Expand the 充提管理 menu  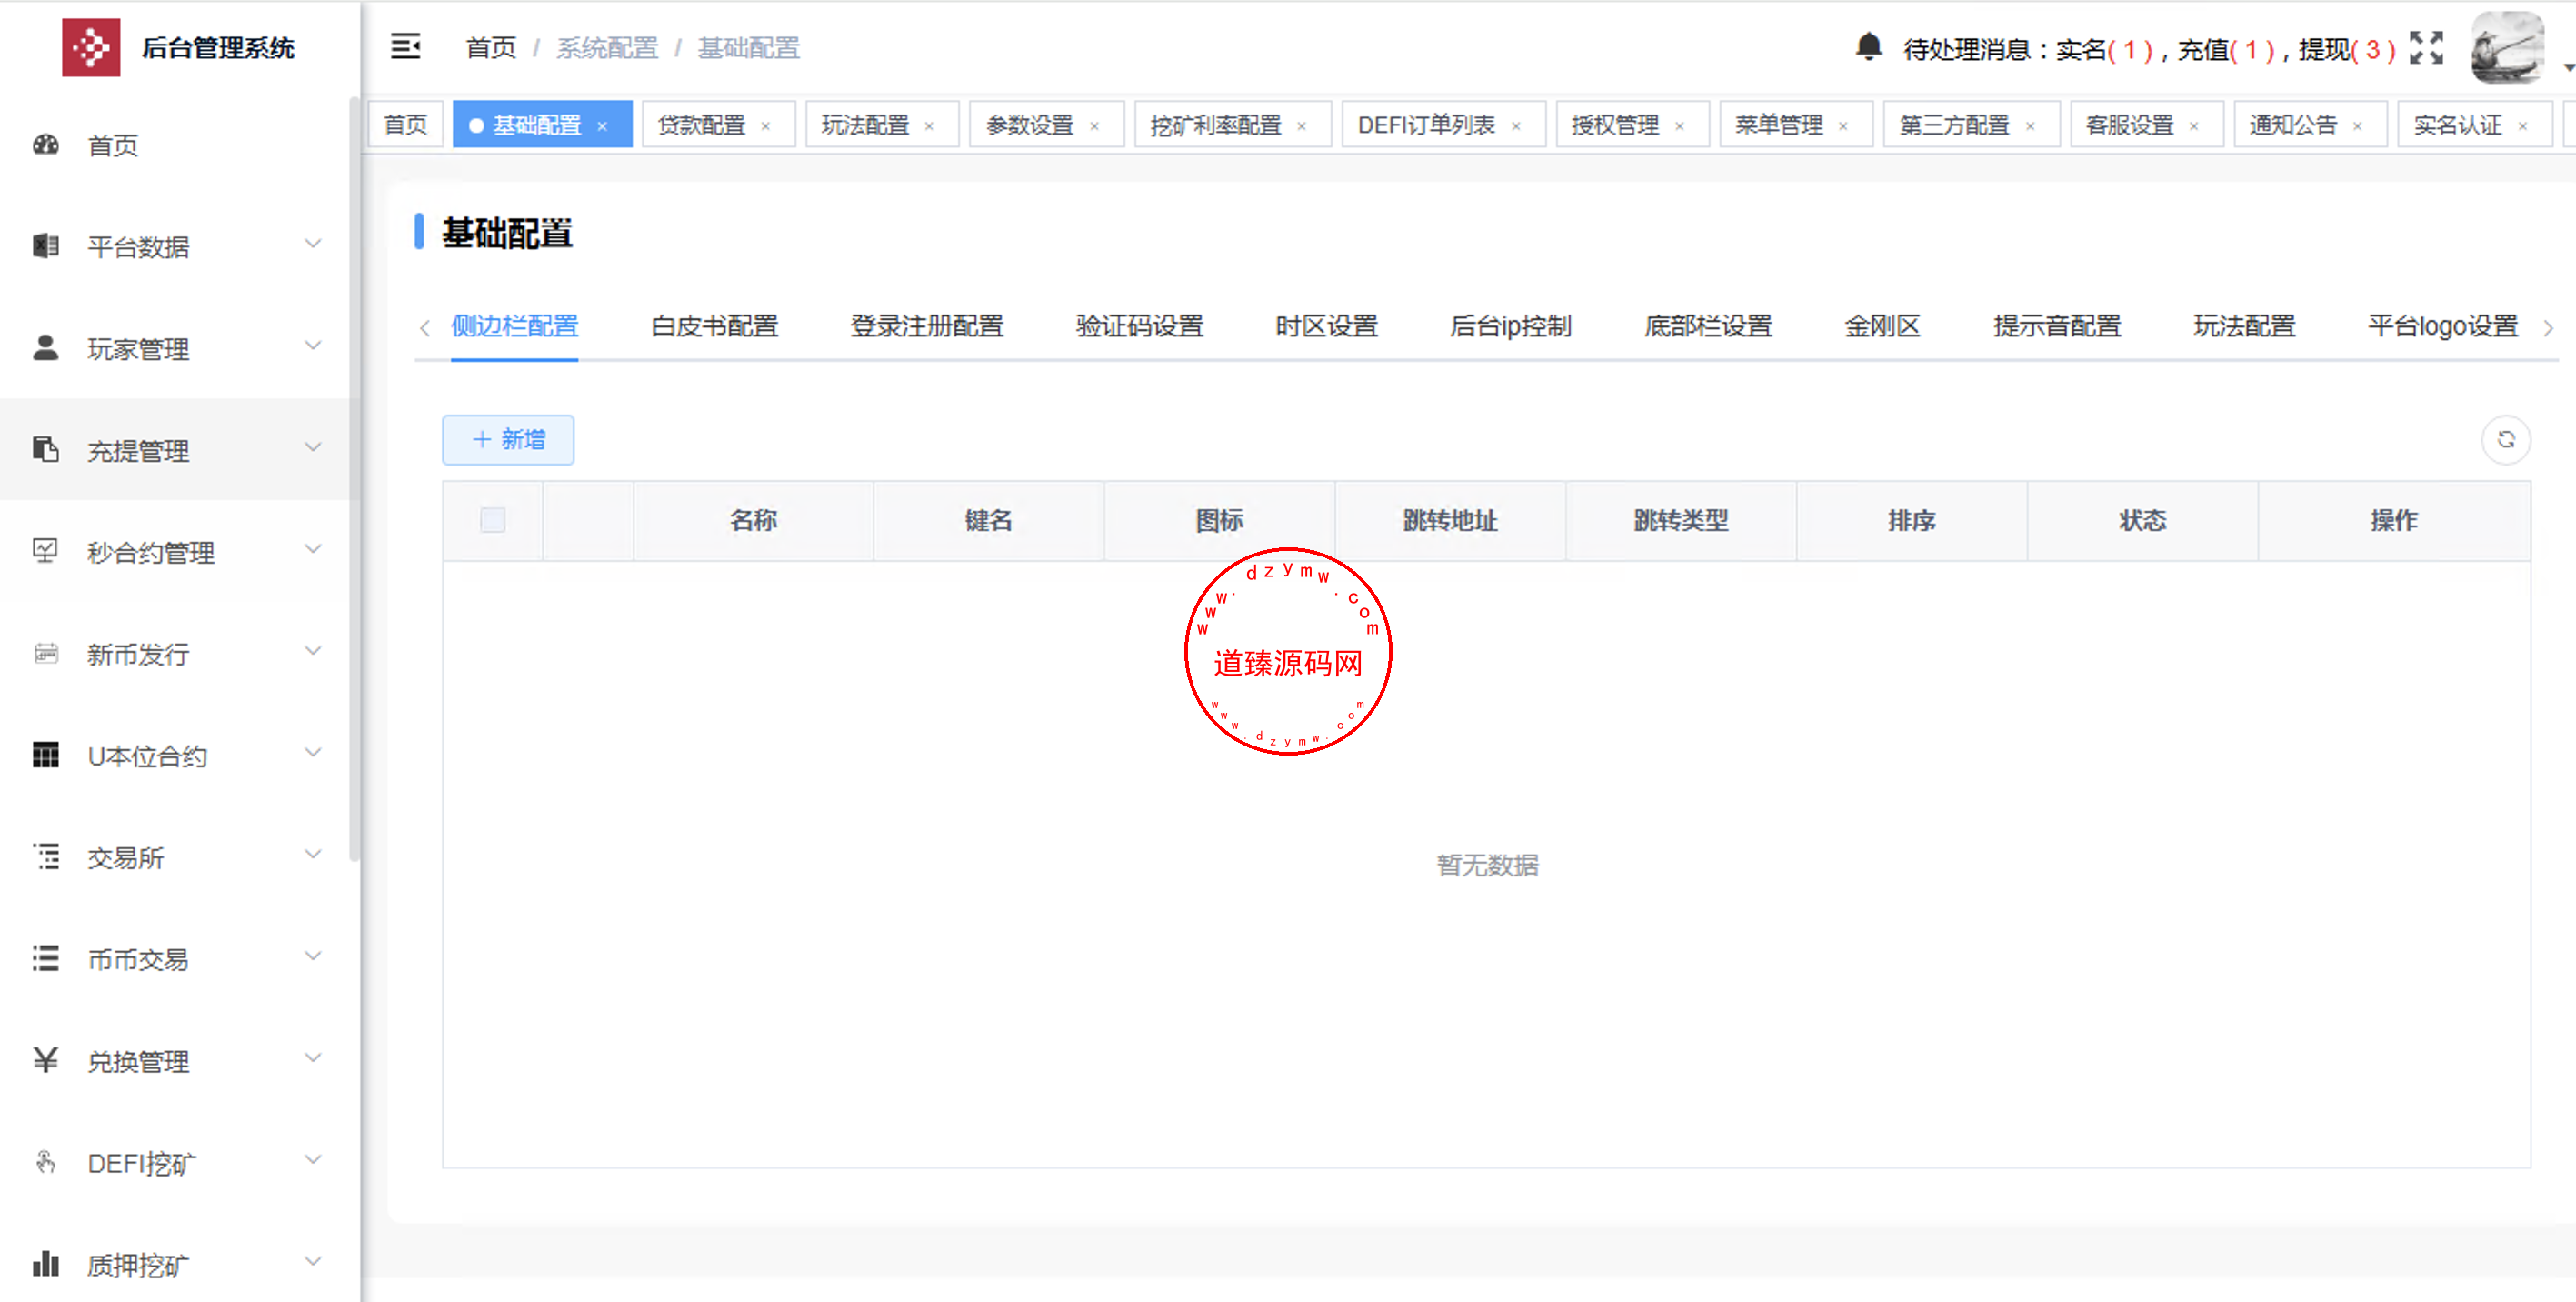tap(313, 447)
